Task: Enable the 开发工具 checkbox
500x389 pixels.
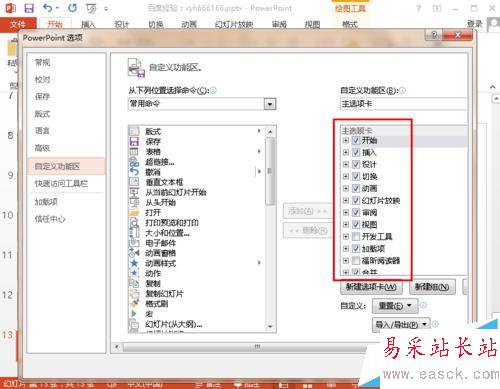Action: click(356, 236)
